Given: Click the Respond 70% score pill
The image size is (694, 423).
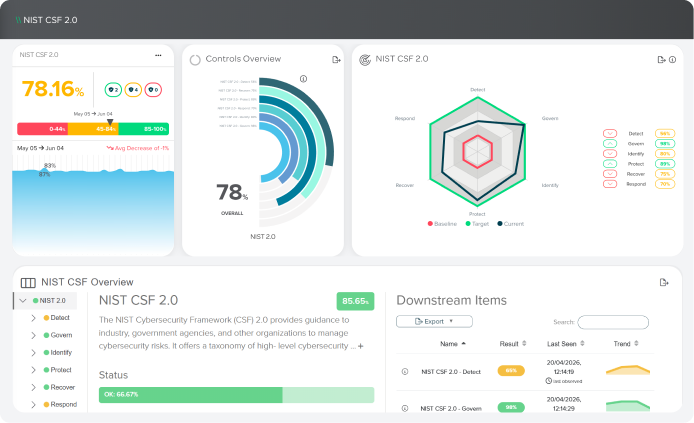Looking at the screenshot, I should (x=665, y=184).
